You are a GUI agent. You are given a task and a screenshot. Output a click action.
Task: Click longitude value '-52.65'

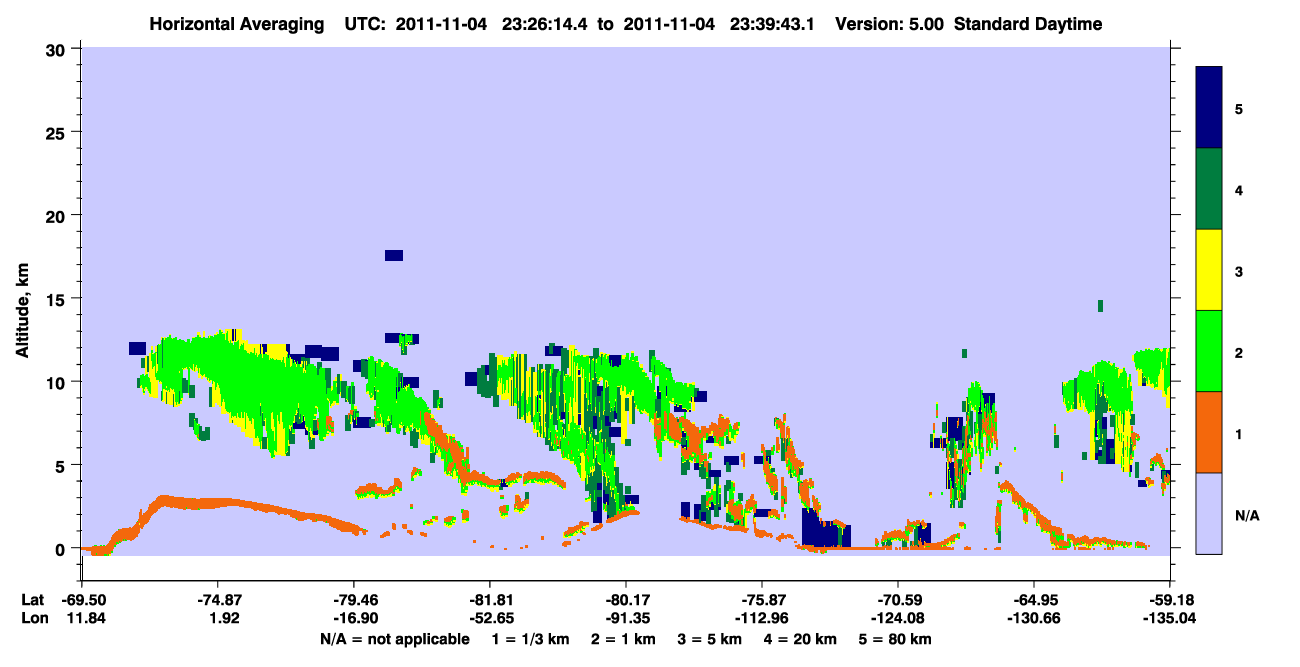tap(490, 618)
